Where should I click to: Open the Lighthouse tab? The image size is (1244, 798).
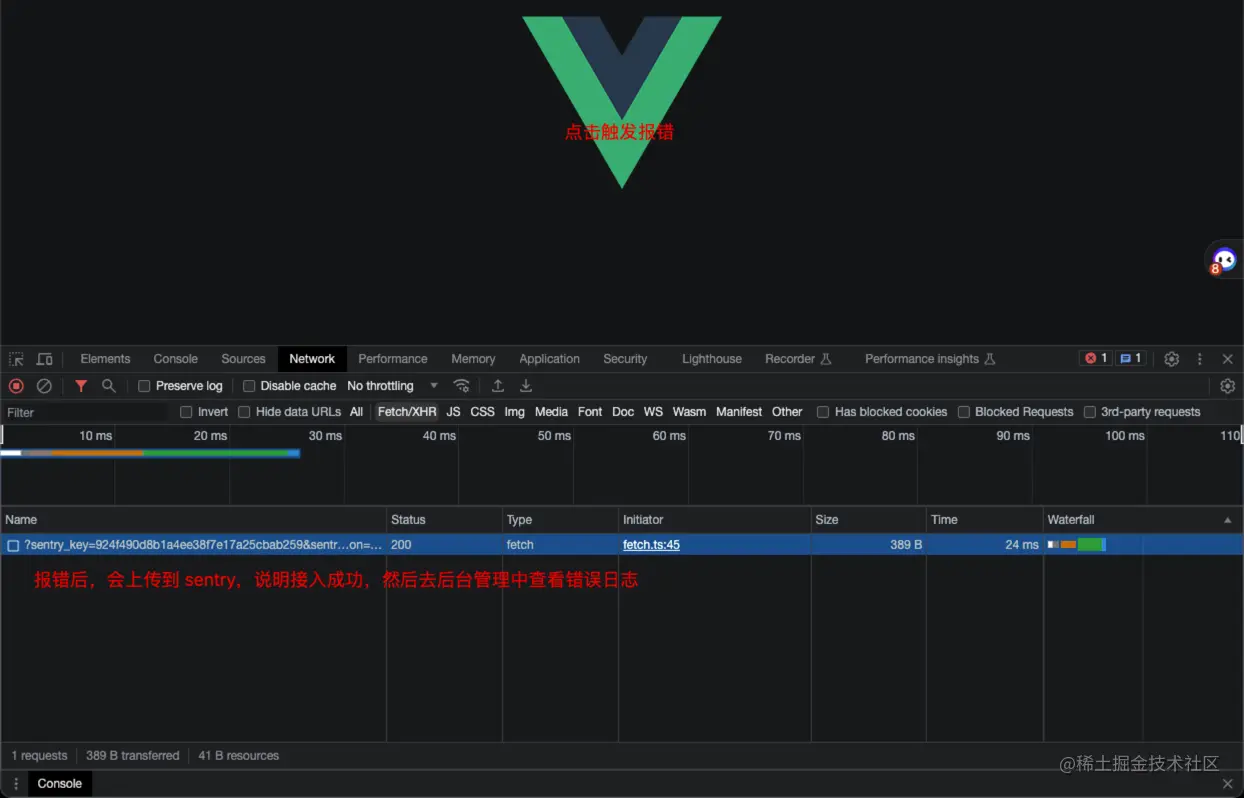[x=712, y=359]
